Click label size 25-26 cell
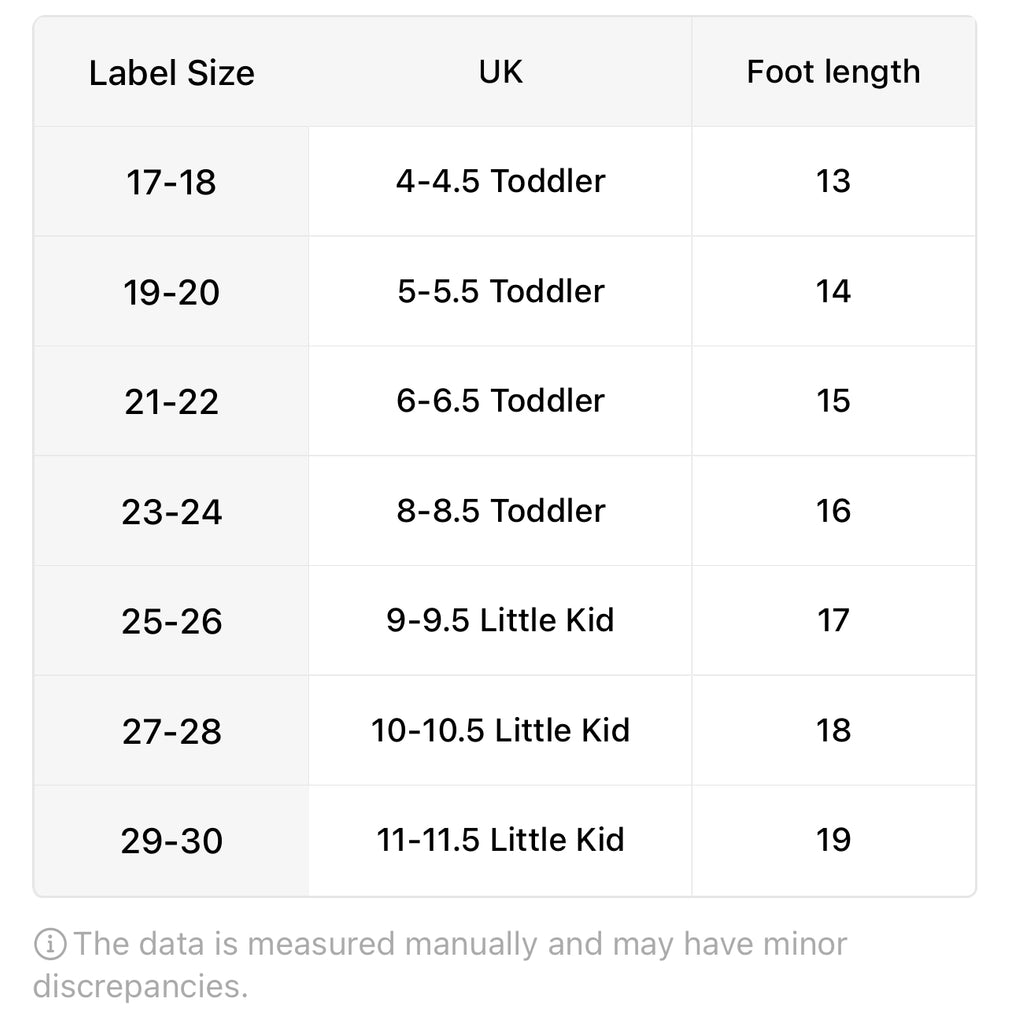 click(171, 620)
